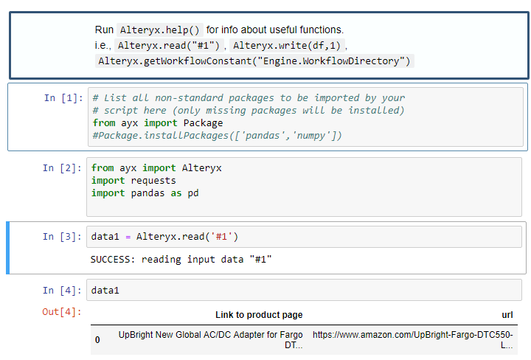Viewport: 531px width, 360px height.
Task: Click the 'from ayx import Alteryx' line
Action: coord(156,168)
